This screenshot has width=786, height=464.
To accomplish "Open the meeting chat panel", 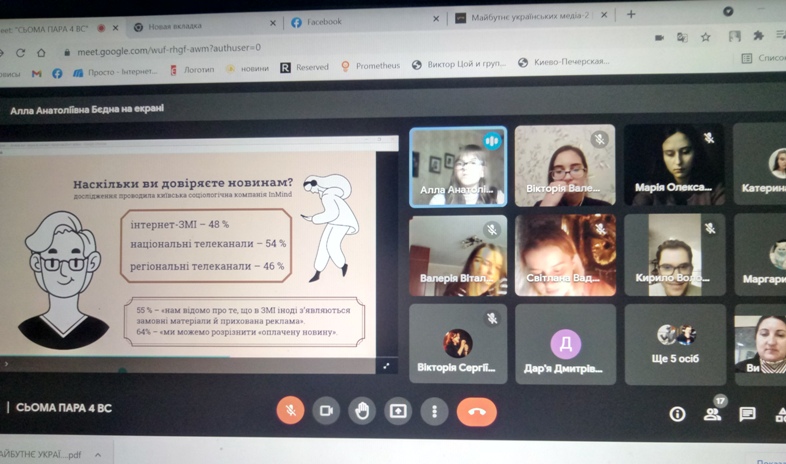I will [747, 414].
